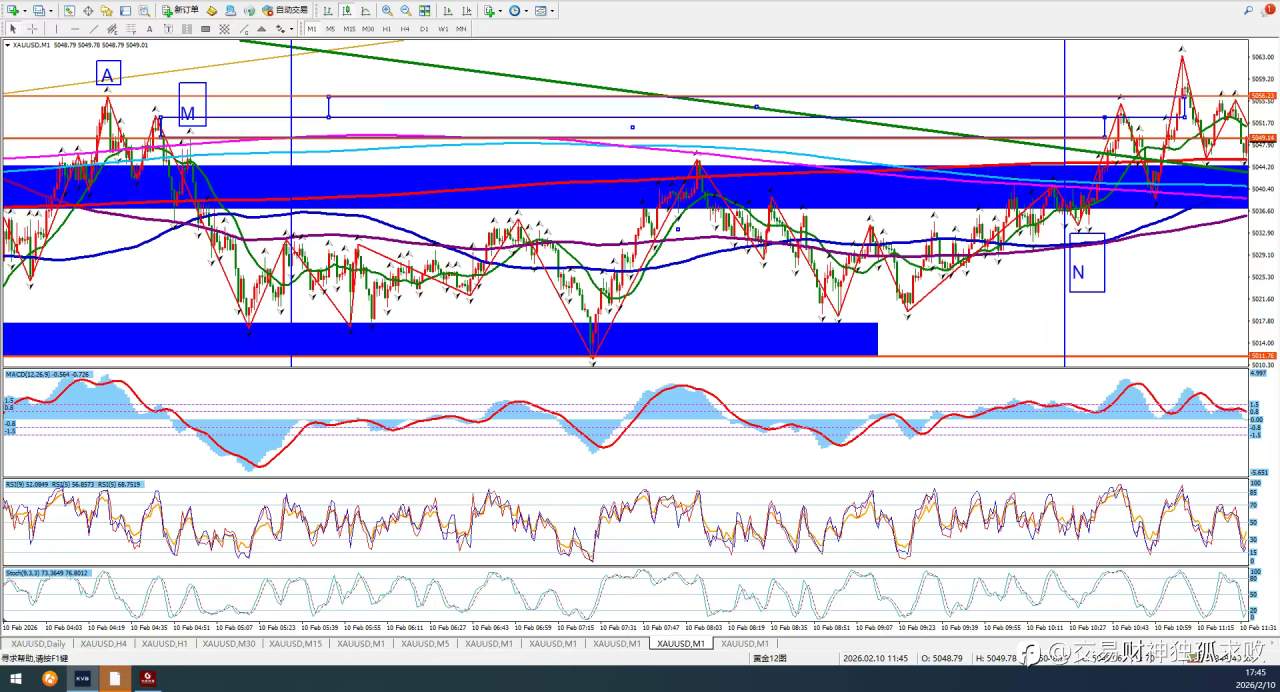This screenshot has width=1280, height=692.
Task: Zoom in on the chart
Action: pos(387,11)
